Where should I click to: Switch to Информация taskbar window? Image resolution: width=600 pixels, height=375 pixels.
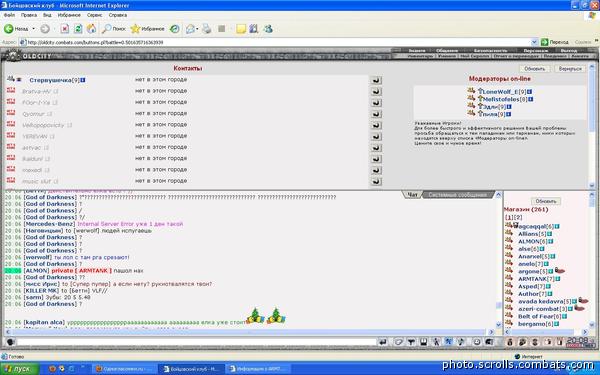pyautogui.click(x=258, y=369)
